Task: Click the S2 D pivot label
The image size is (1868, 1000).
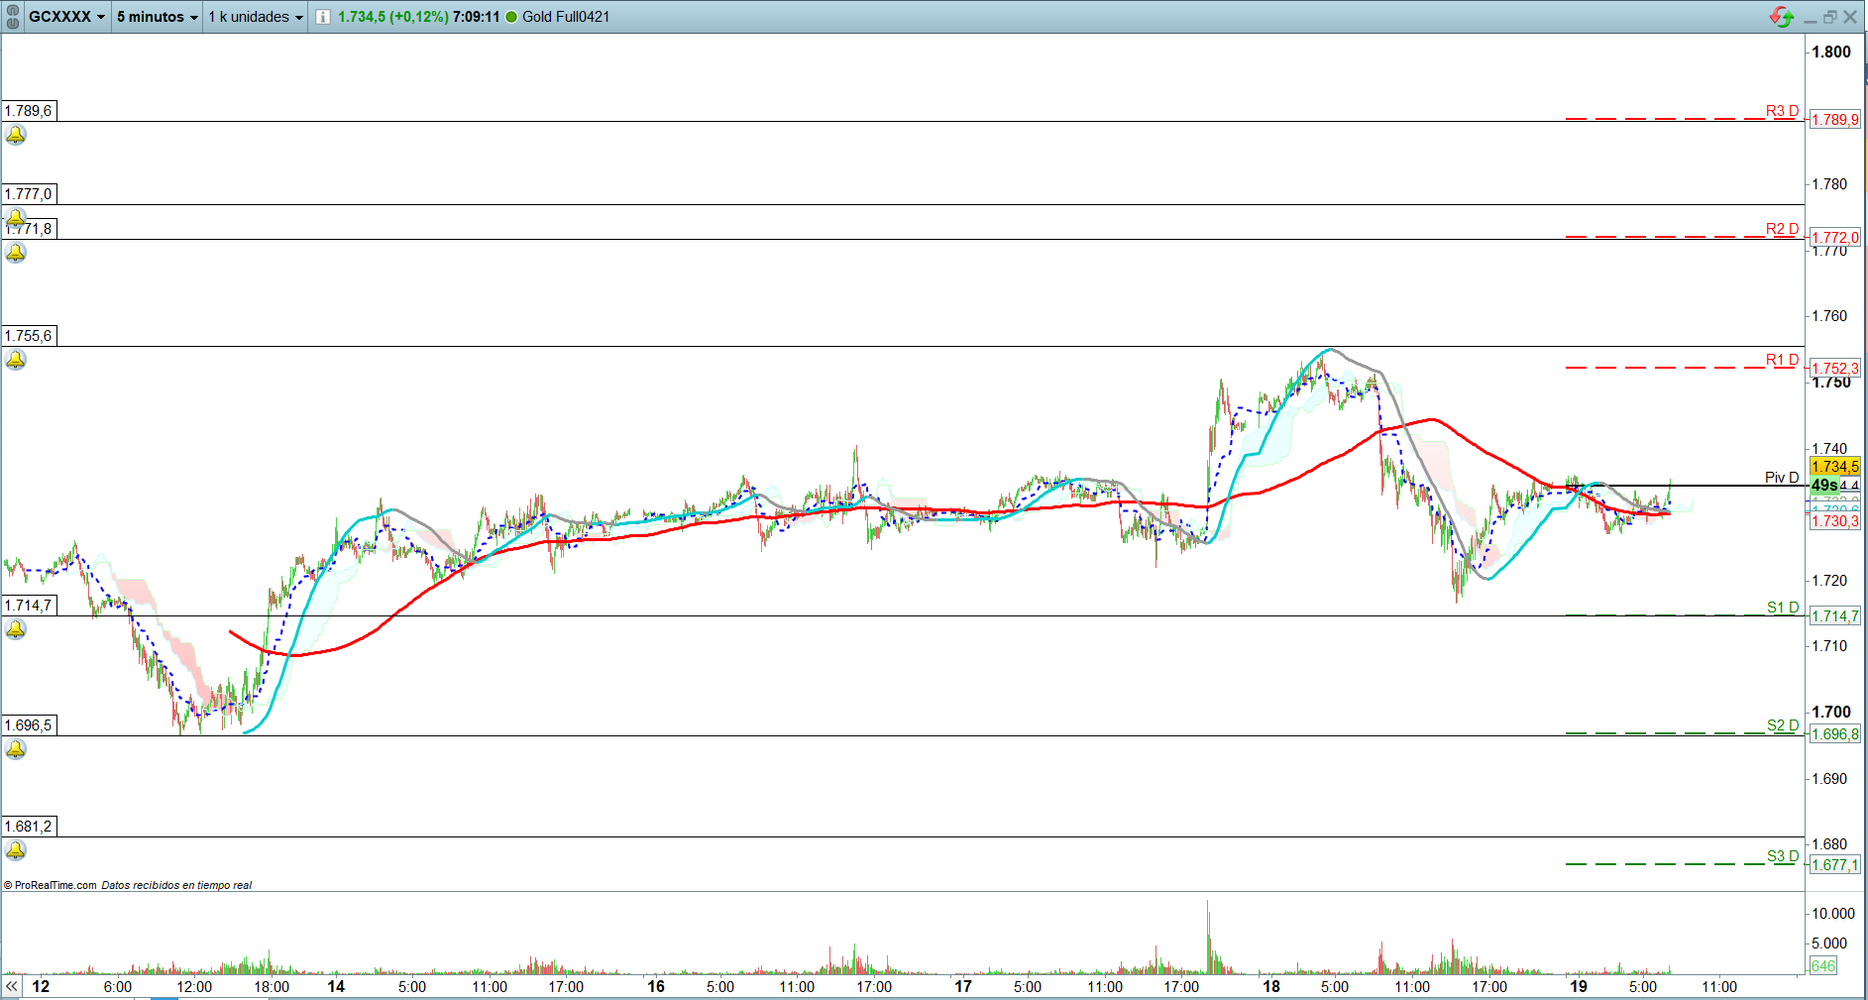Action: coord(1783,725)
